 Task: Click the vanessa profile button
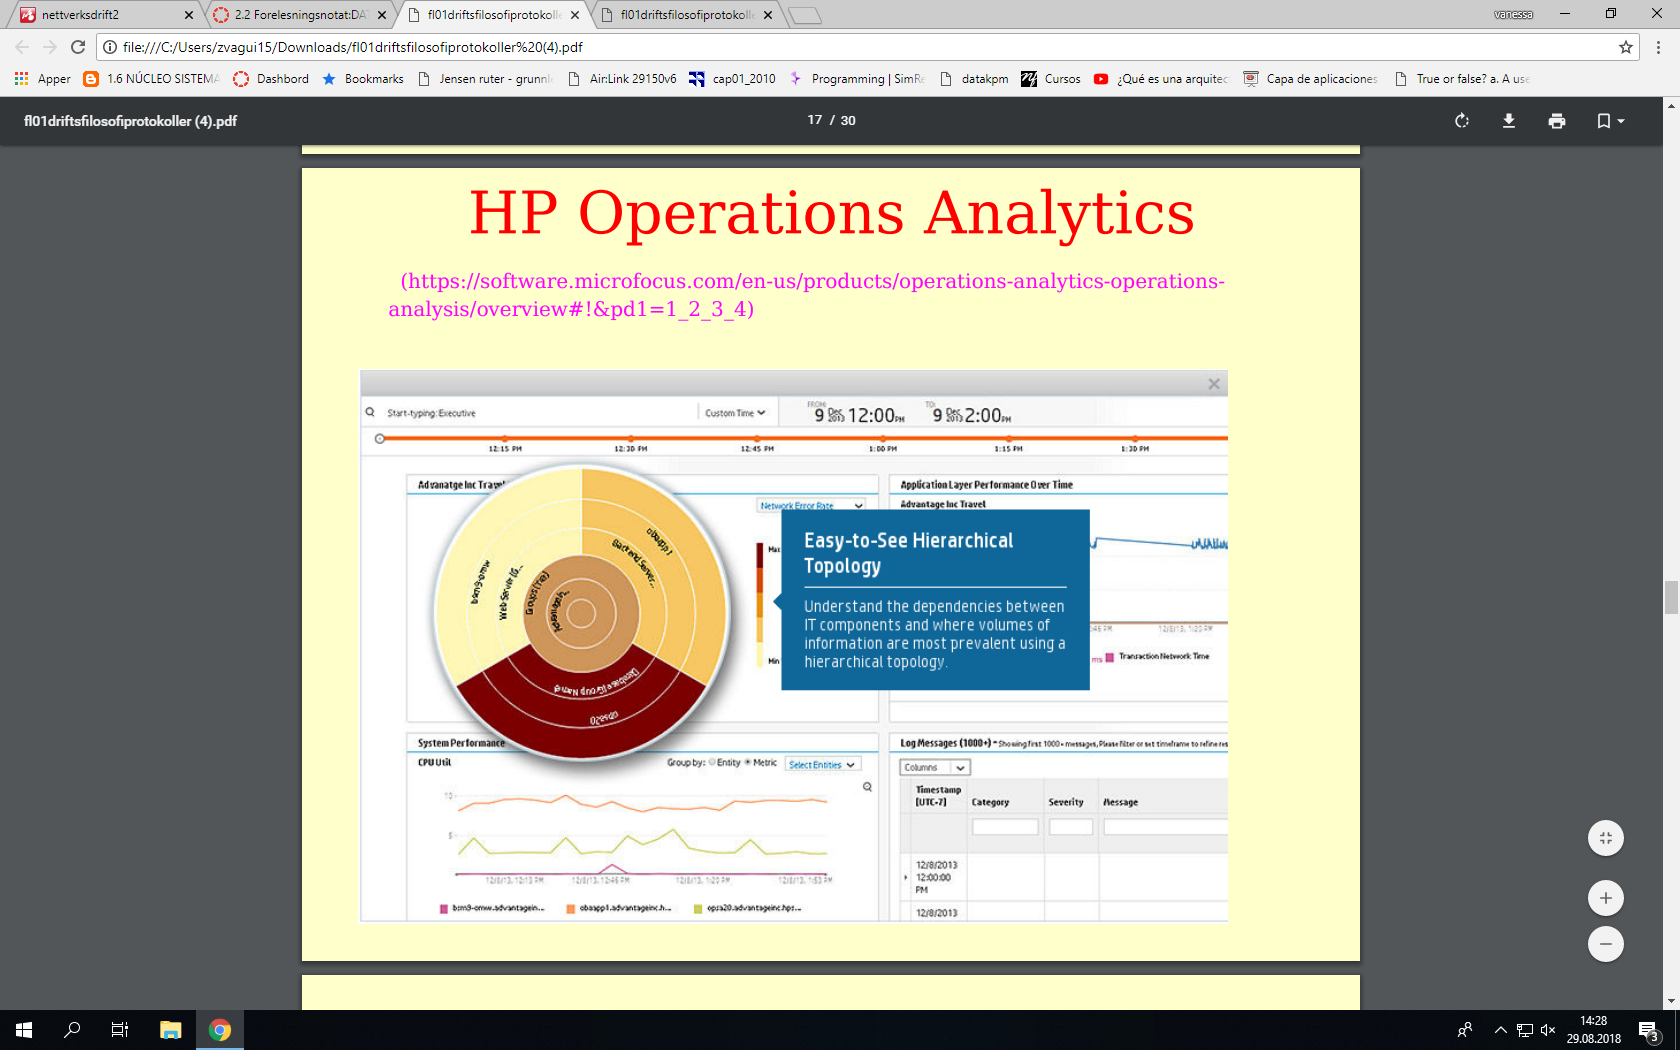(x=1514, y=14)
